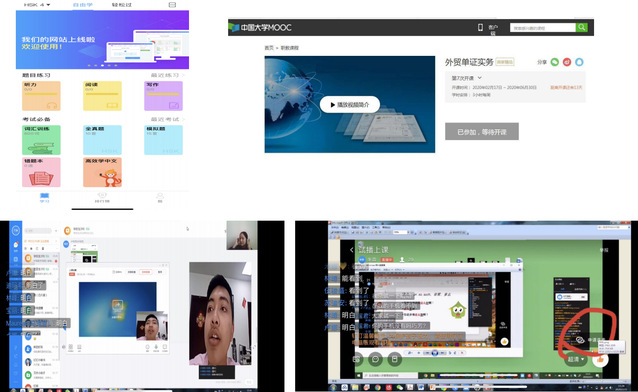Expand the HSK 4 level dropdown

click(37, 5)
